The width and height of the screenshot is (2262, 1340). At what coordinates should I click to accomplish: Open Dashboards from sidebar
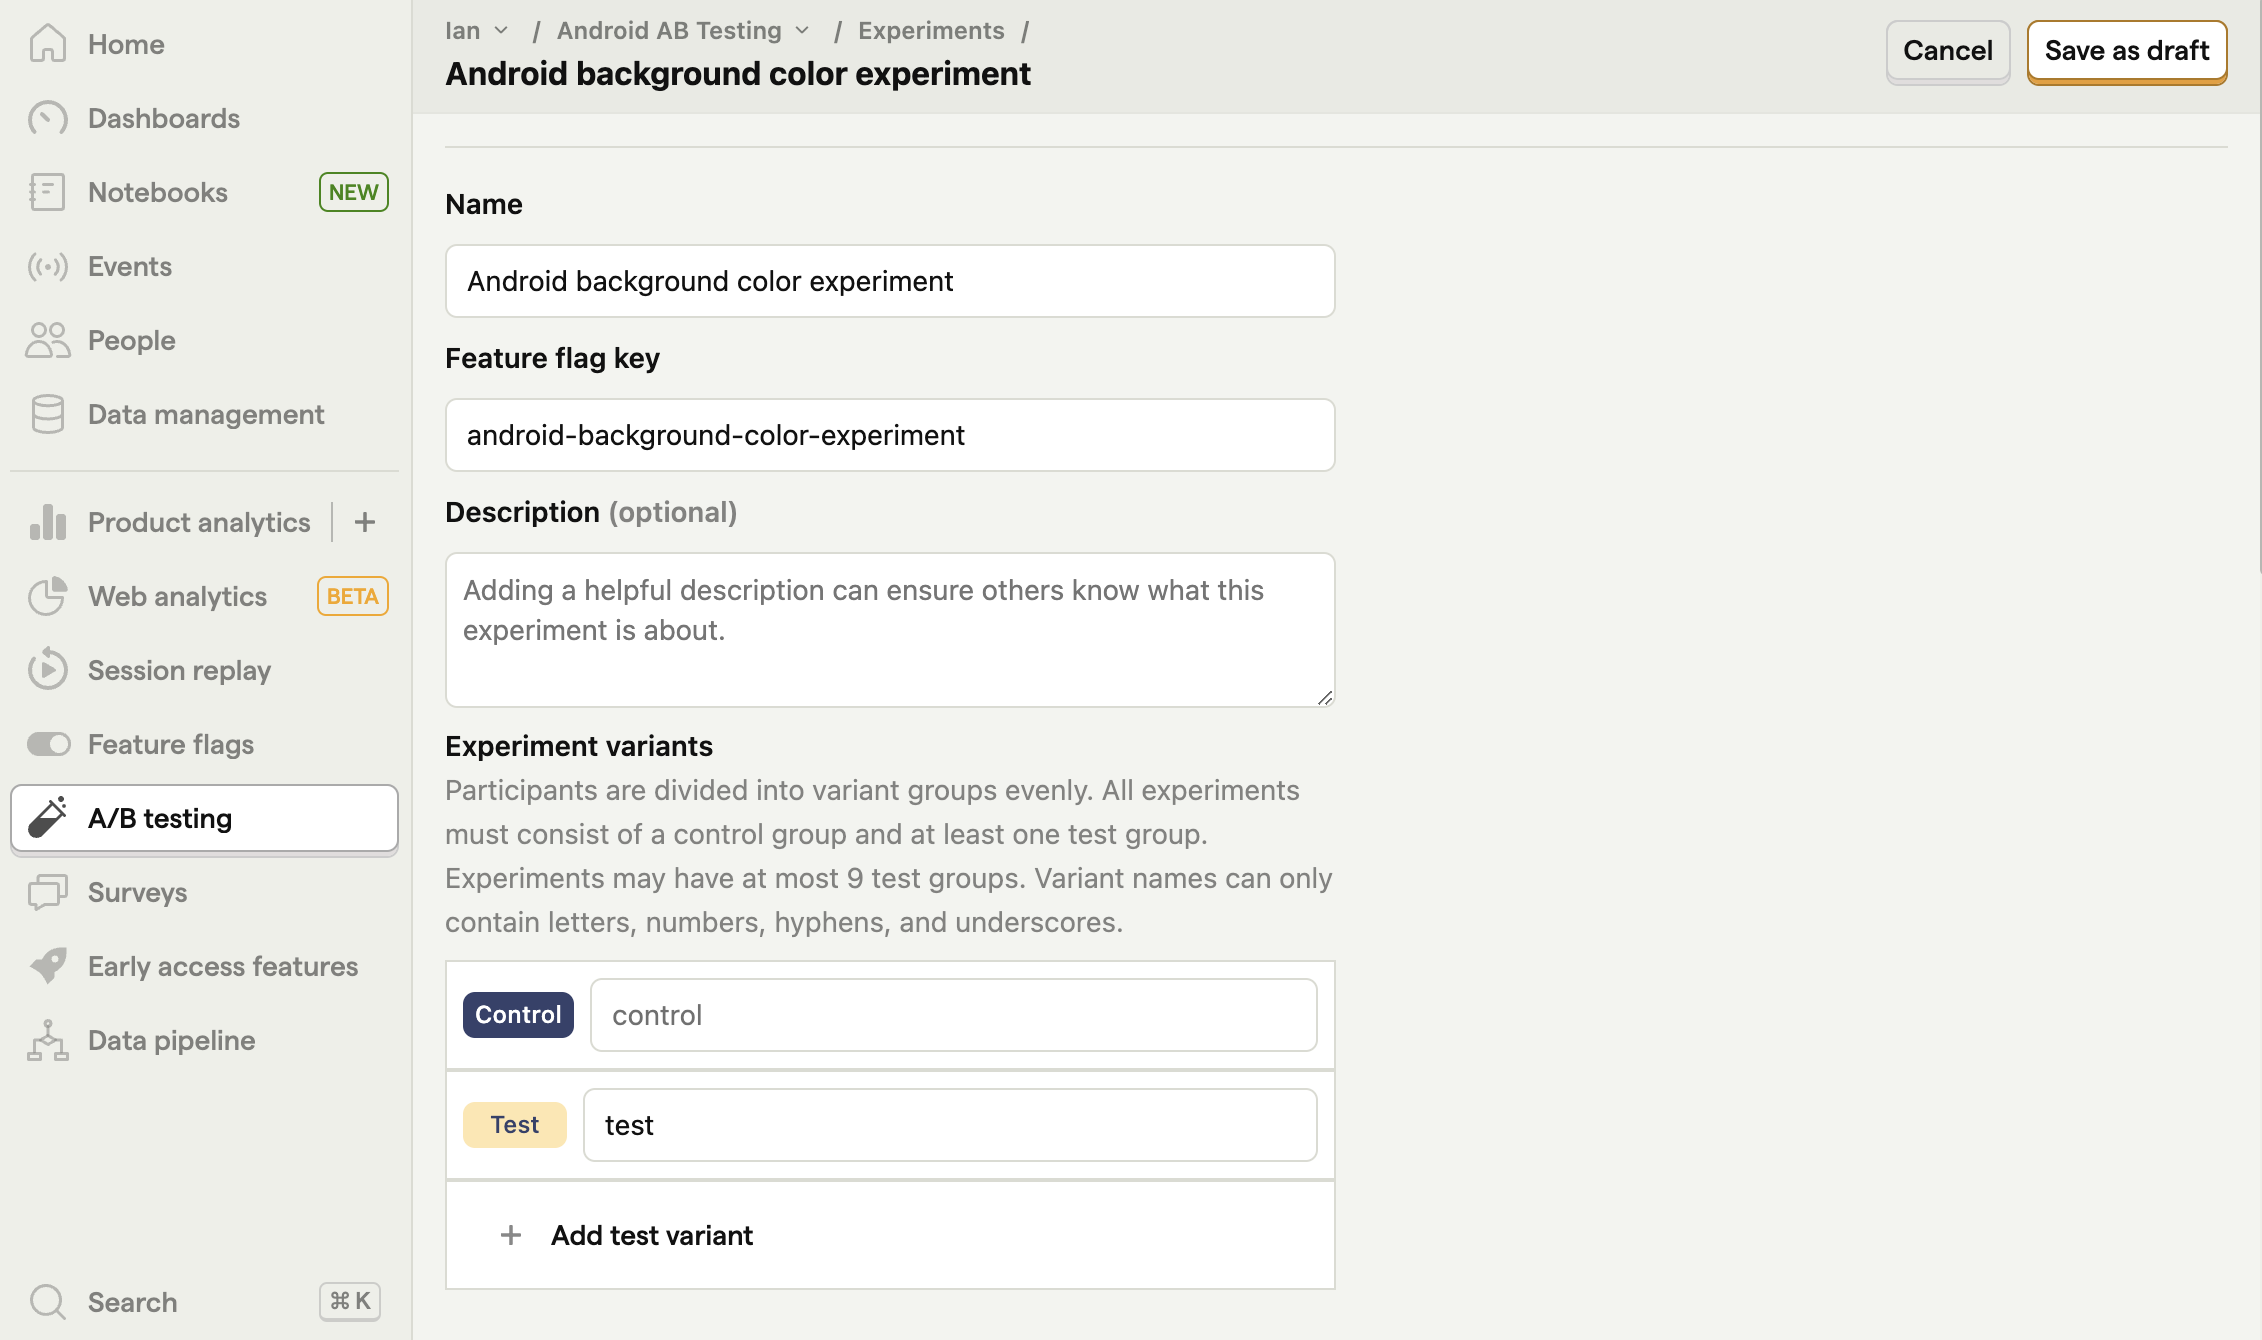(x=164, y=116)
